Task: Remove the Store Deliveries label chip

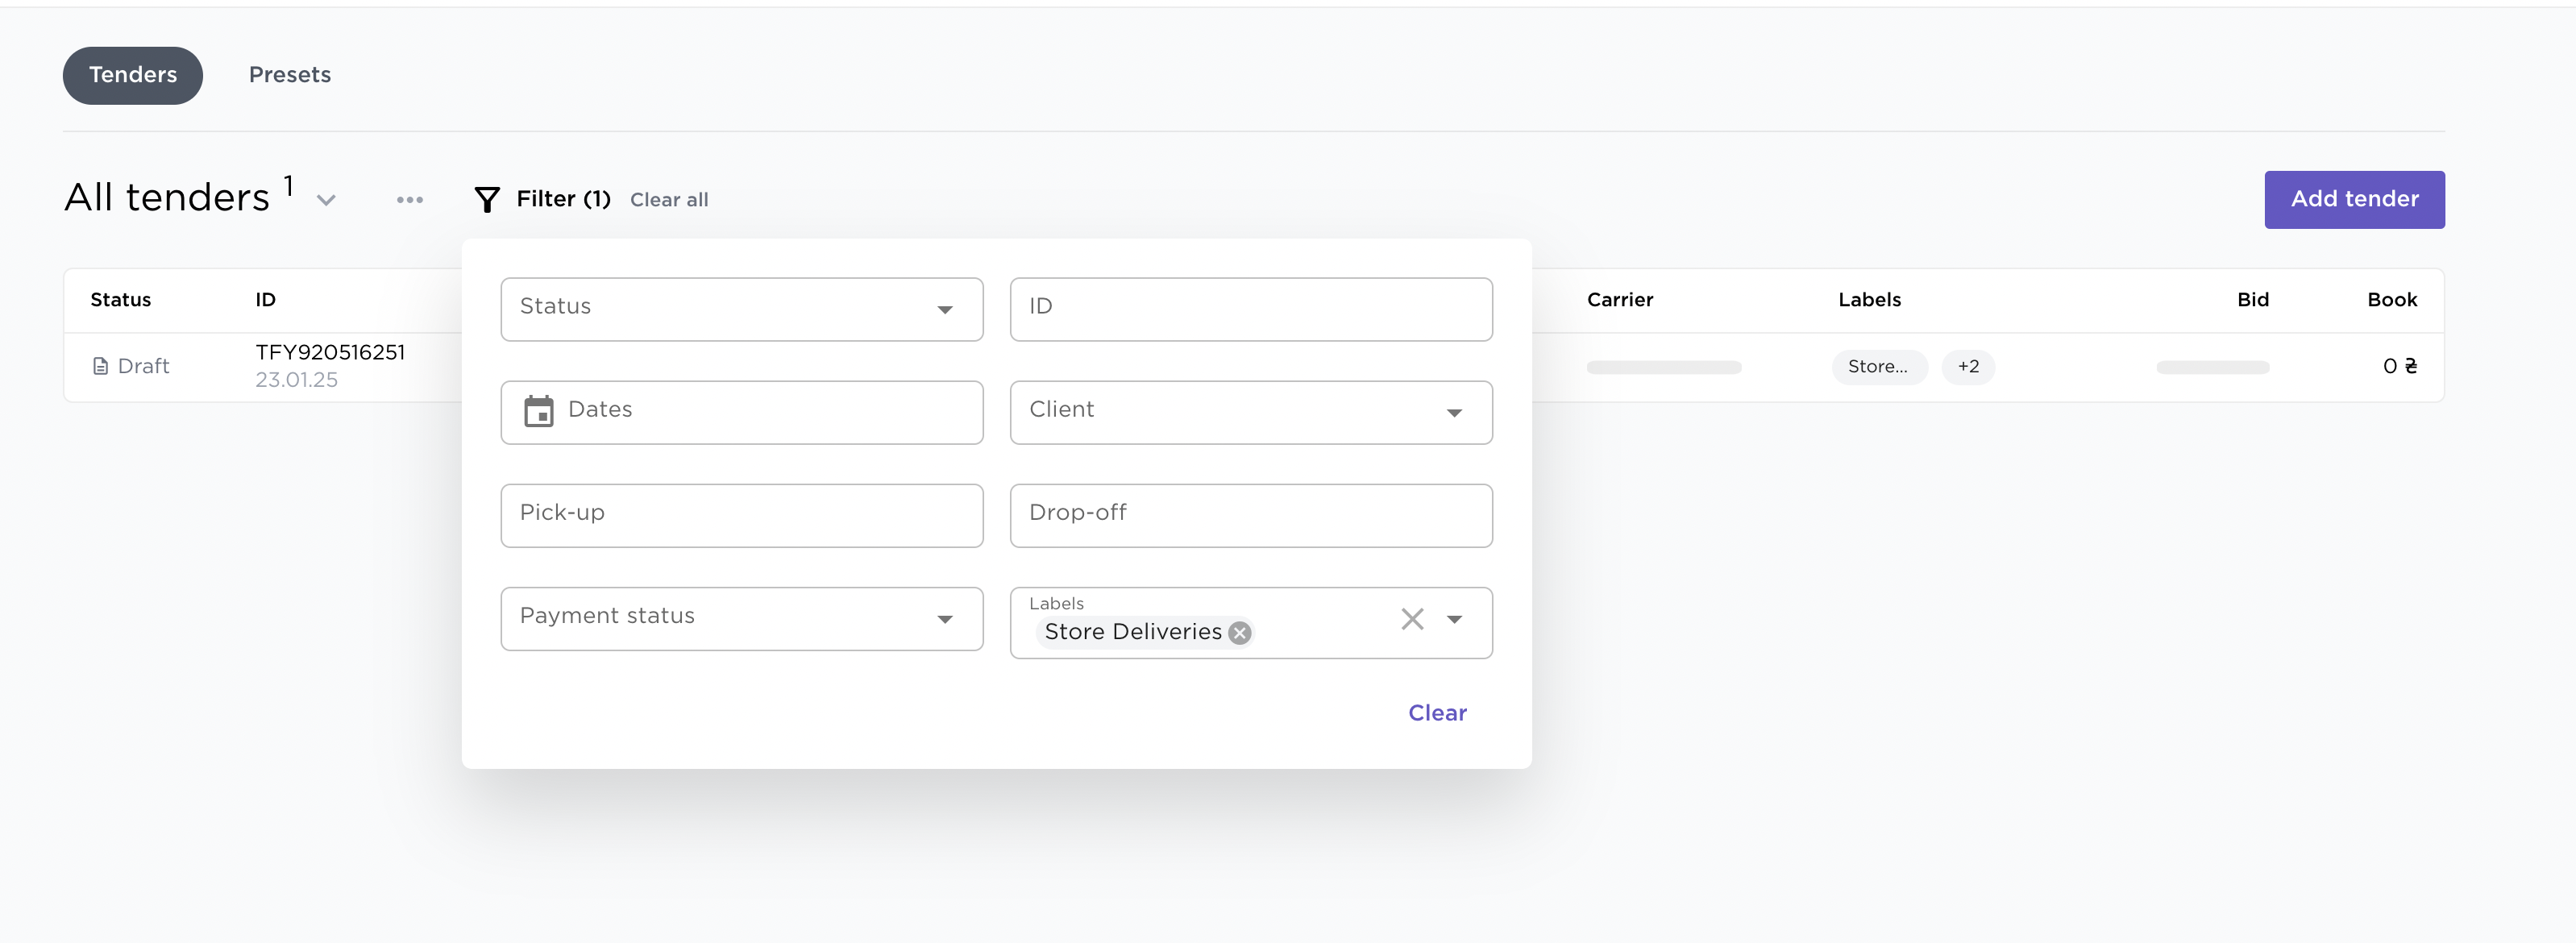Action: [1240, 633]
